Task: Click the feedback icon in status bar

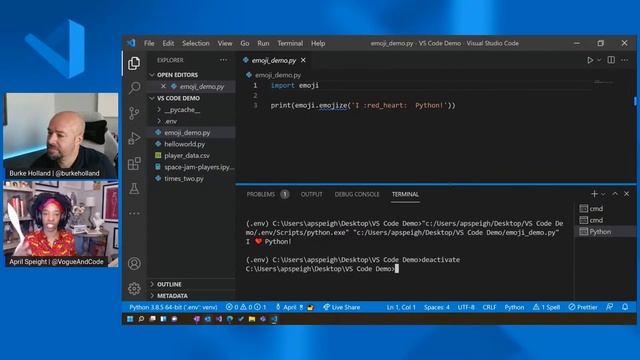Action: 609,307
